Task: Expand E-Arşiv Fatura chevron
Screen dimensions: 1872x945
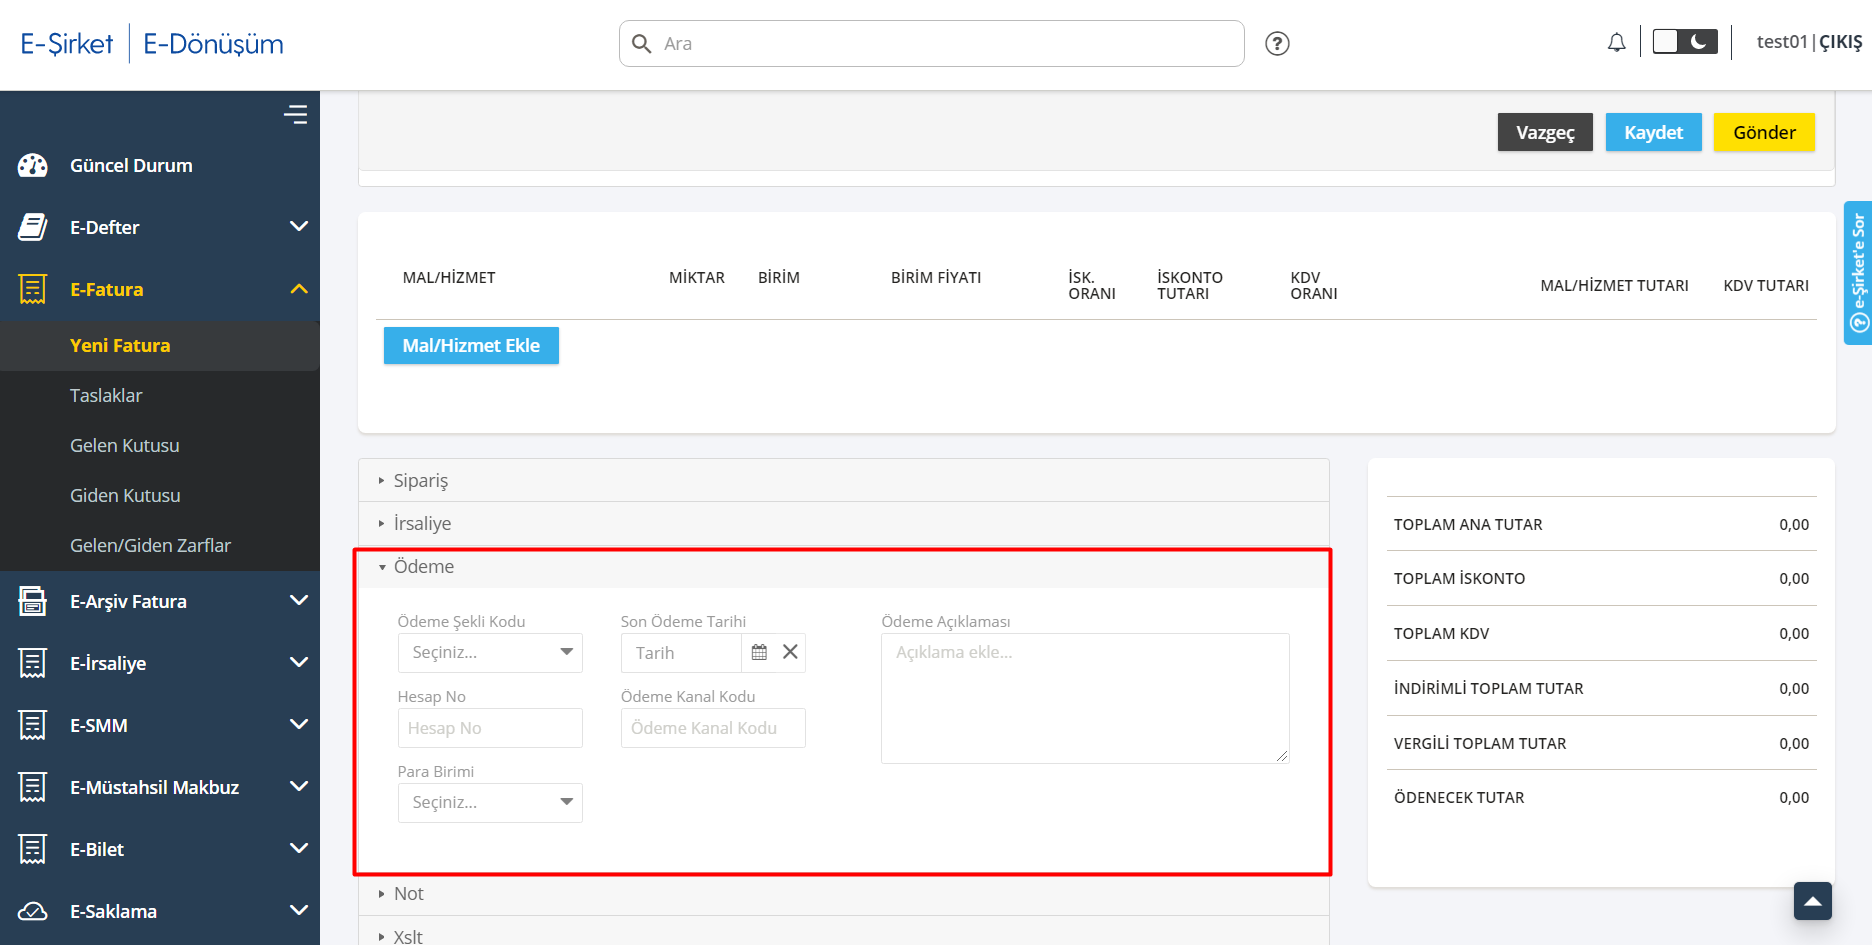Action: (298, 601)
